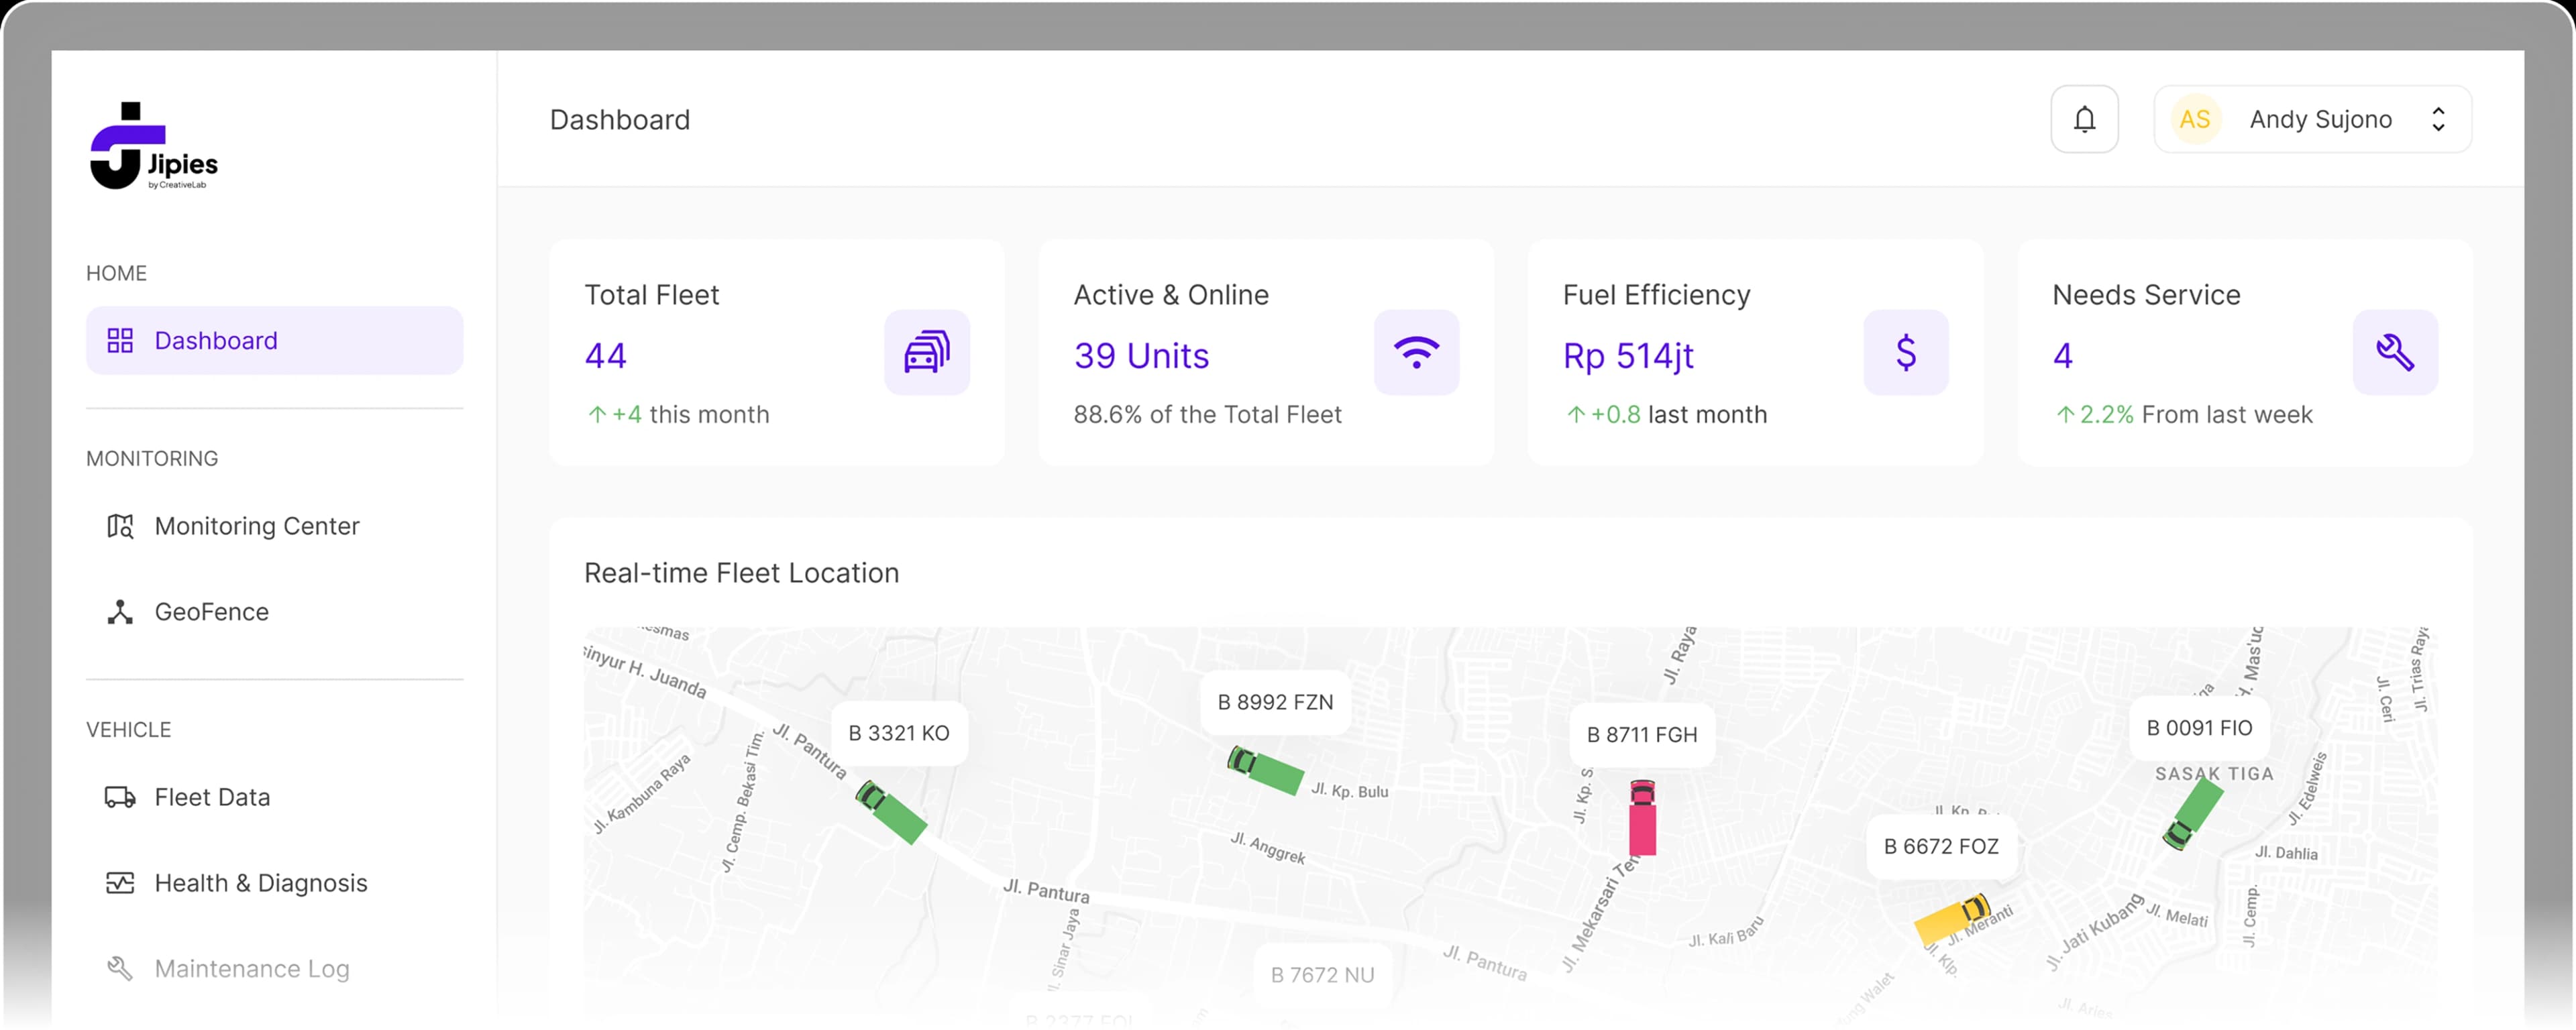Open the notifications bell
Viewport: 2576px width, 1030px height.
[2084, 119]
